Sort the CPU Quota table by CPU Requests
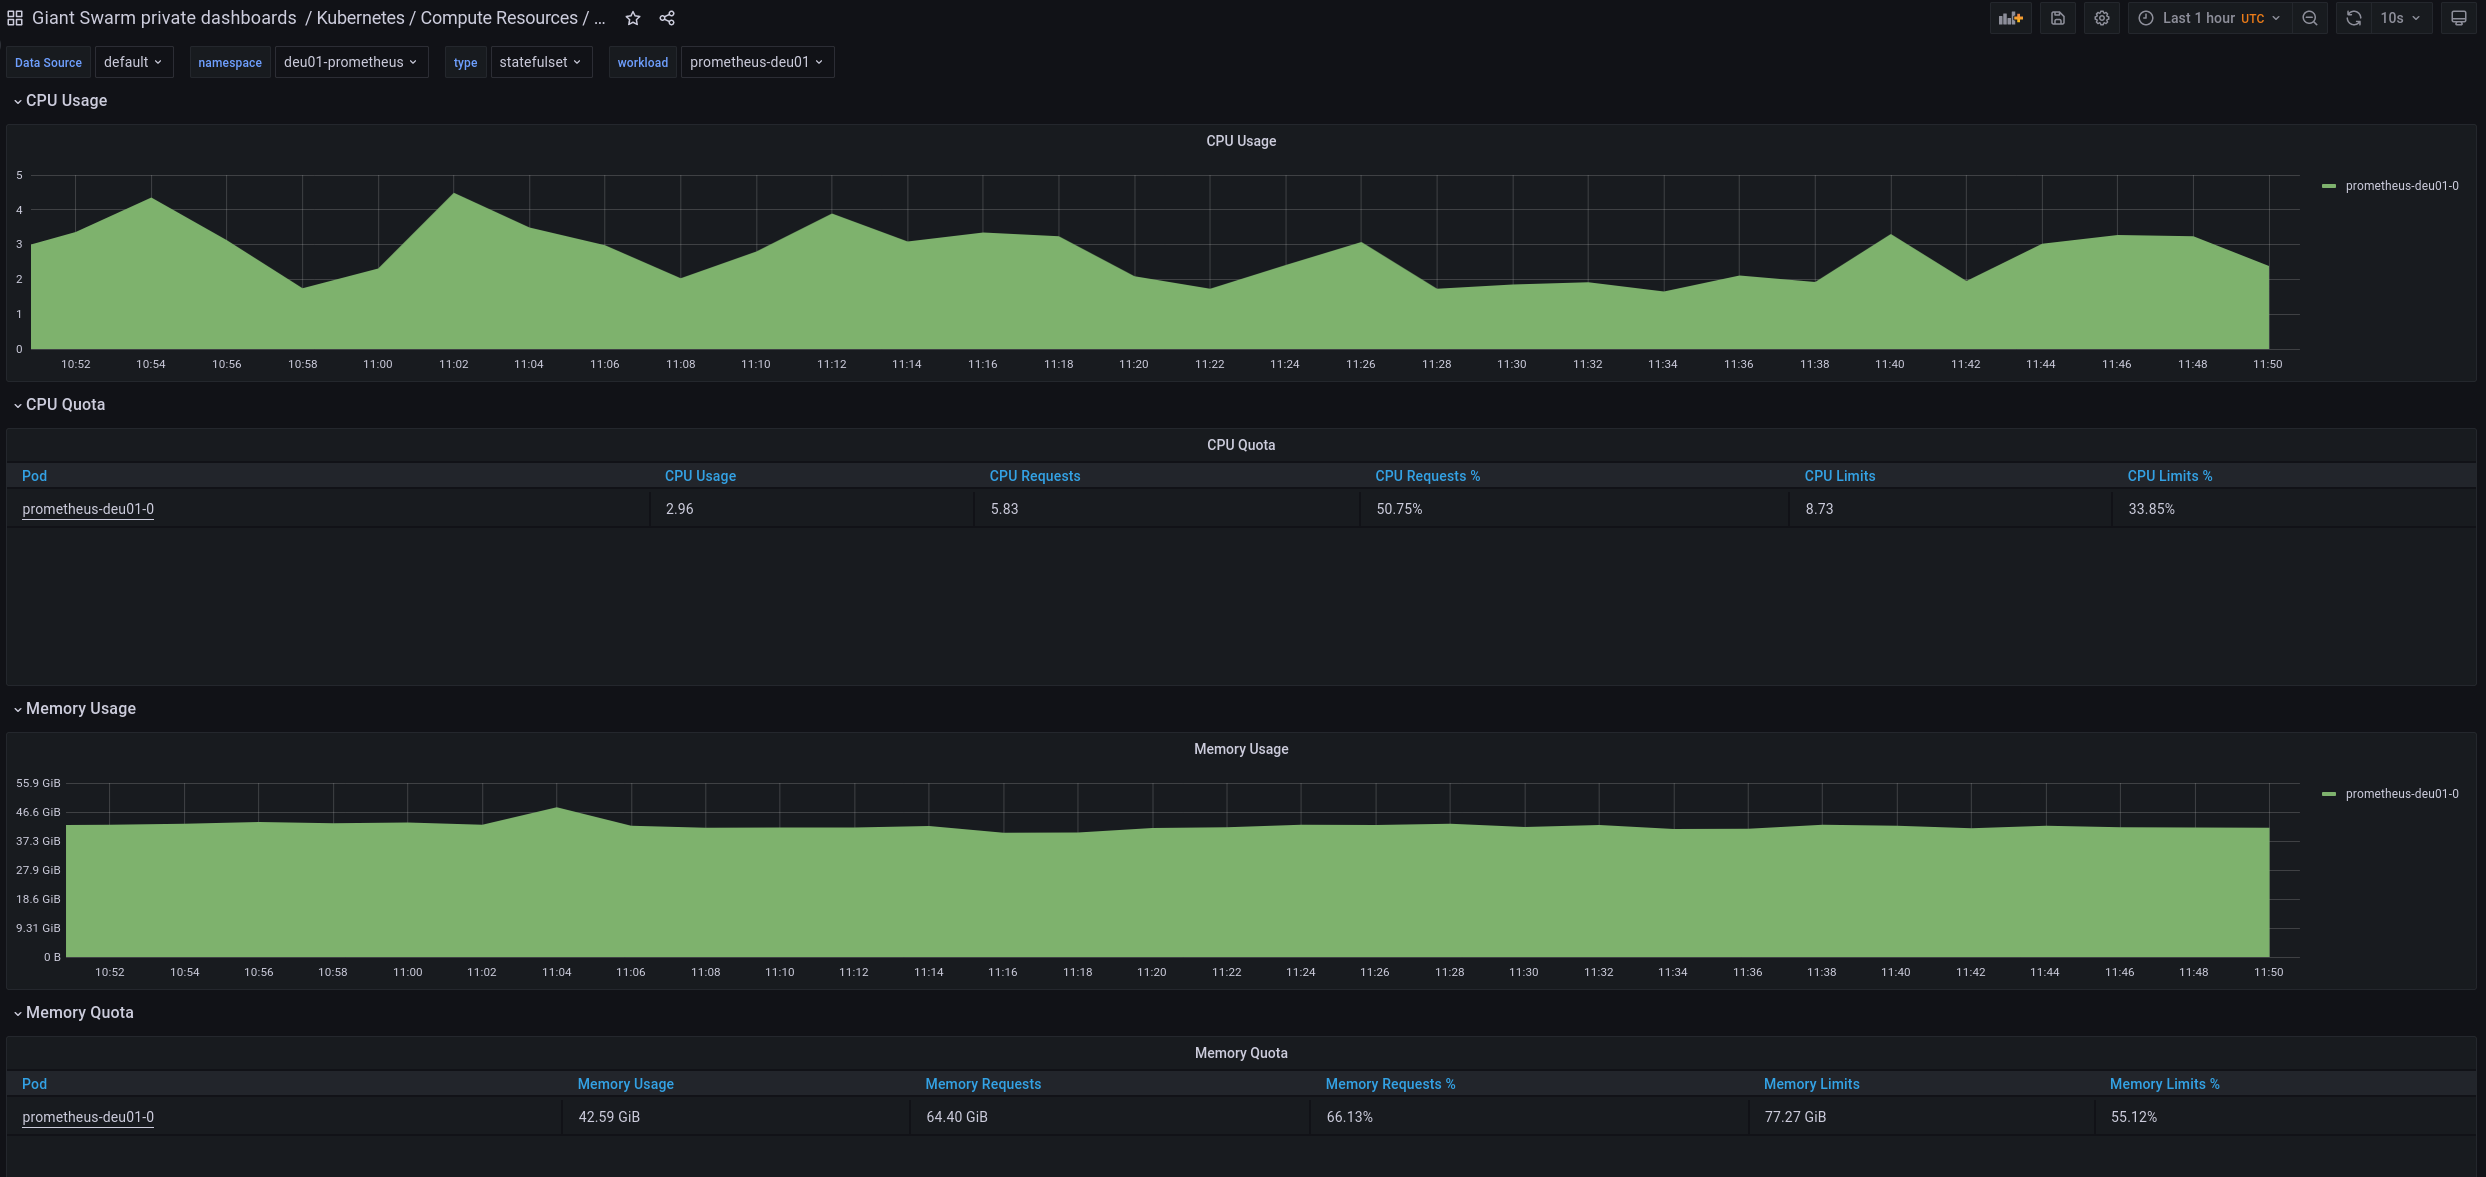This screenshot has height=1177, width=2486. click(1034, 475)
